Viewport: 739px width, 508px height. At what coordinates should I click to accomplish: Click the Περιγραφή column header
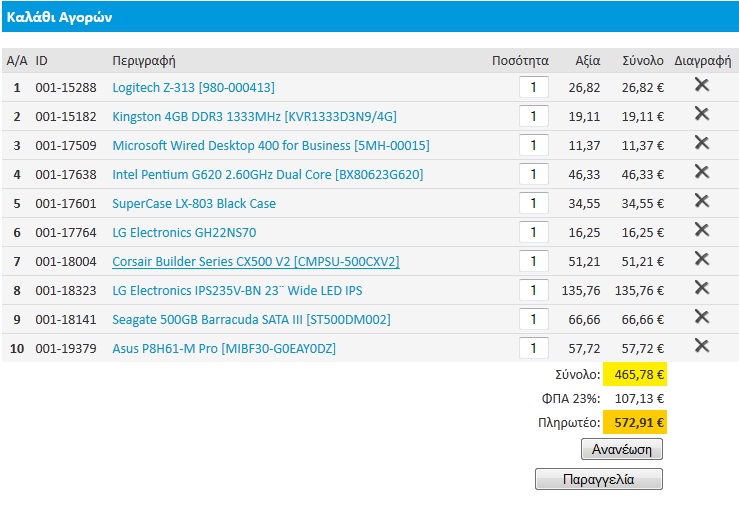[144, 61]
